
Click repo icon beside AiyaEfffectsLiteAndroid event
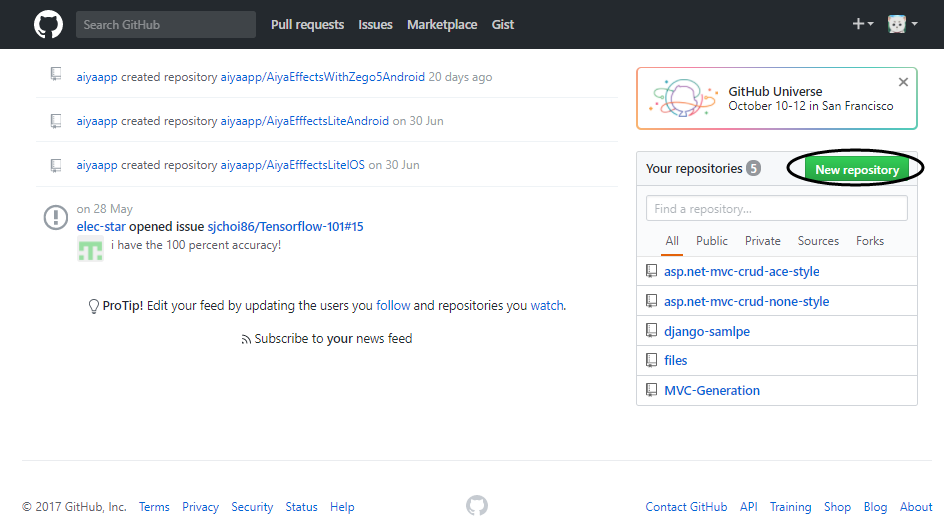coord(56,121)
